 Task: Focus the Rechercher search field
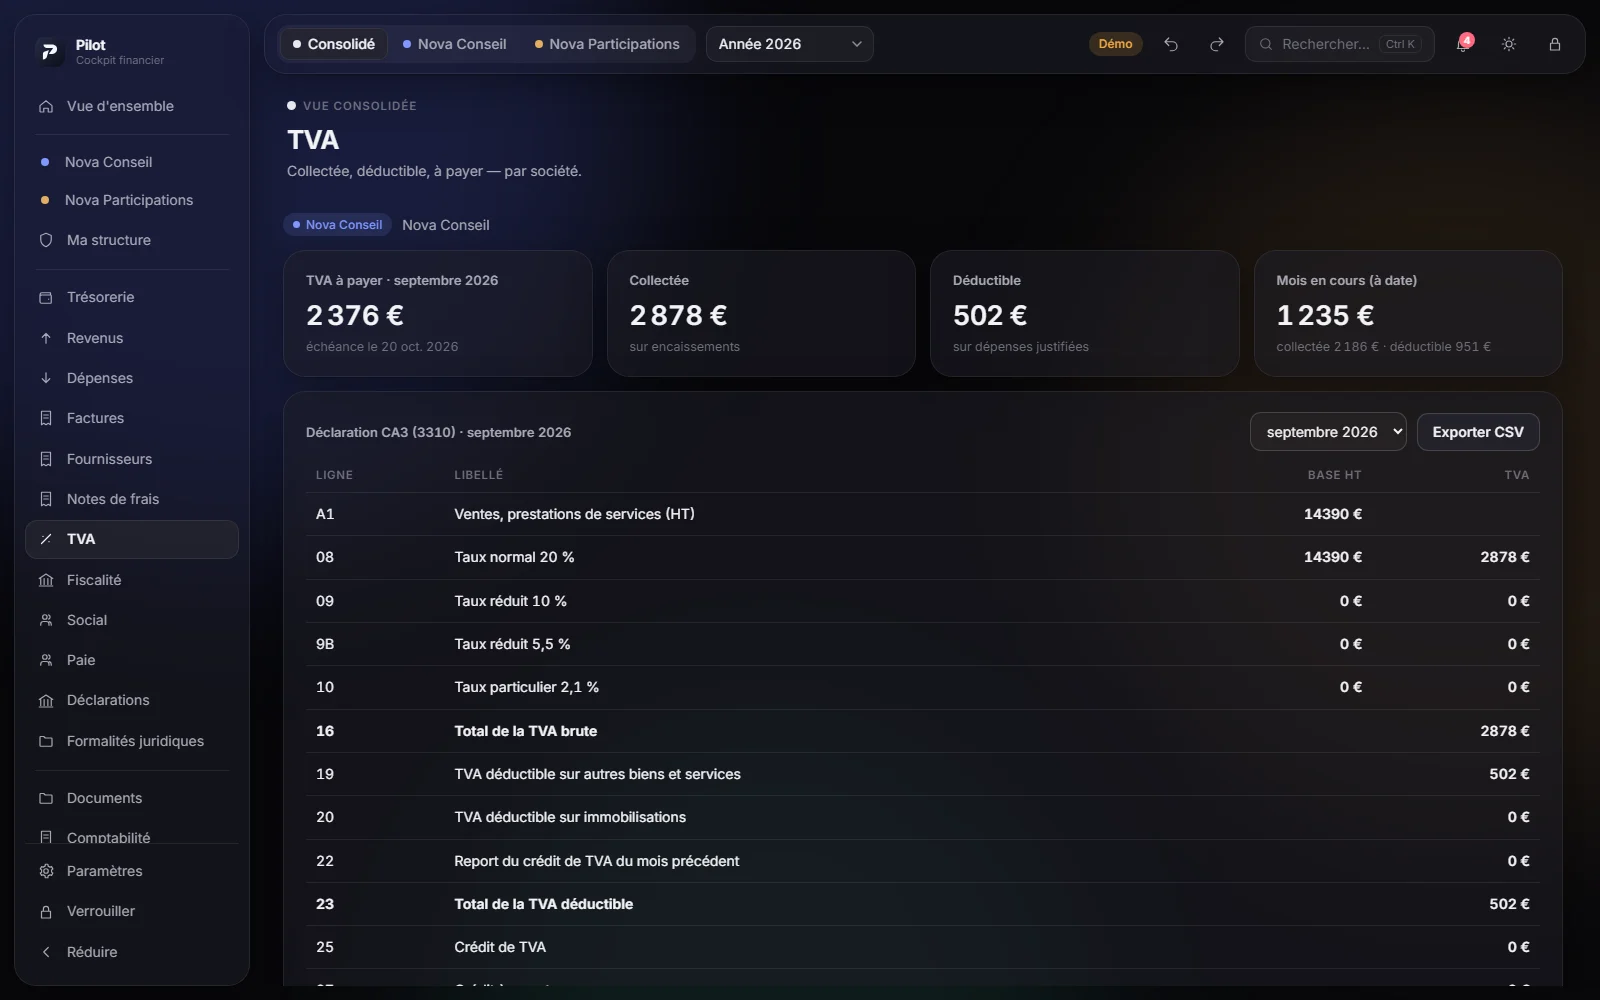click(1340, 44)
